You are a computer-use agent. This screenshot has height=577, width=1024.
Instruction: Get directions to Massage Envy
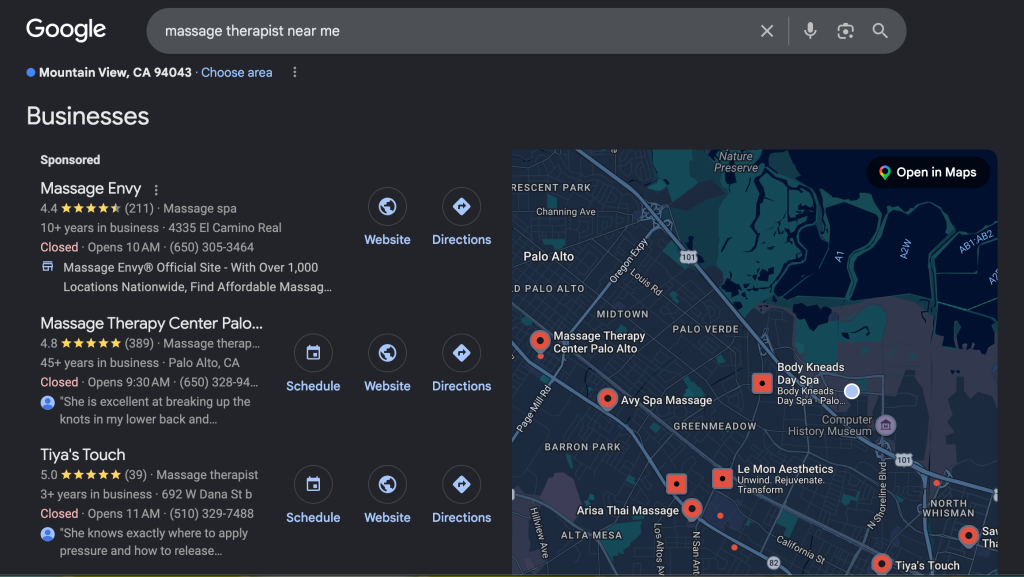461,206
